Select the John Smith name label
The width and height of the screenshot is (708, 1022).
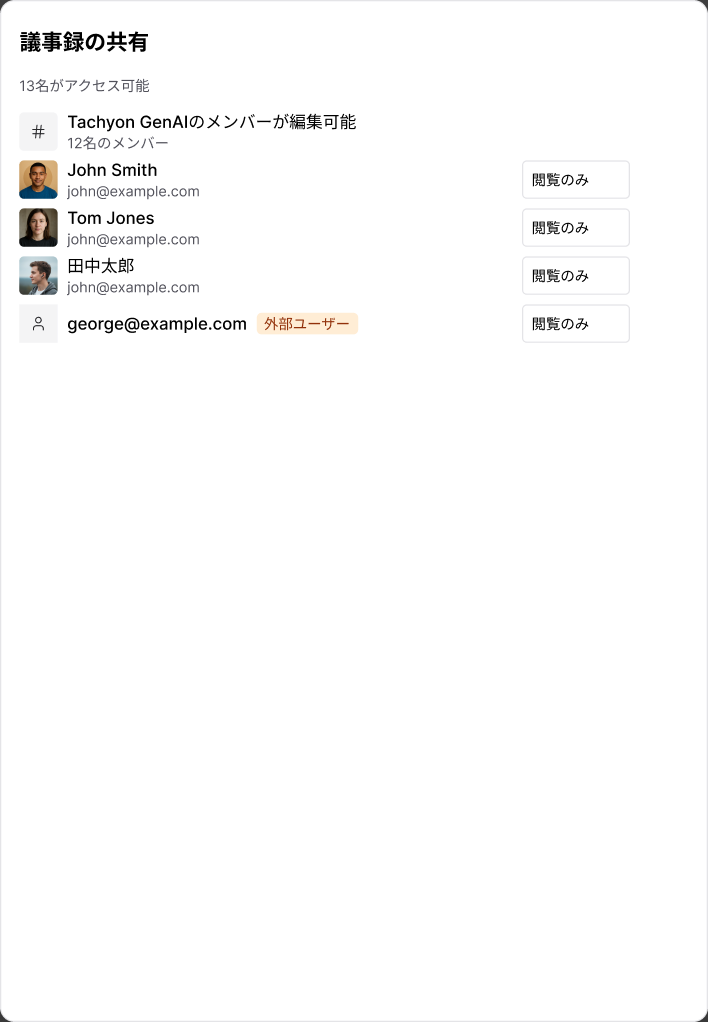point(112,170)
